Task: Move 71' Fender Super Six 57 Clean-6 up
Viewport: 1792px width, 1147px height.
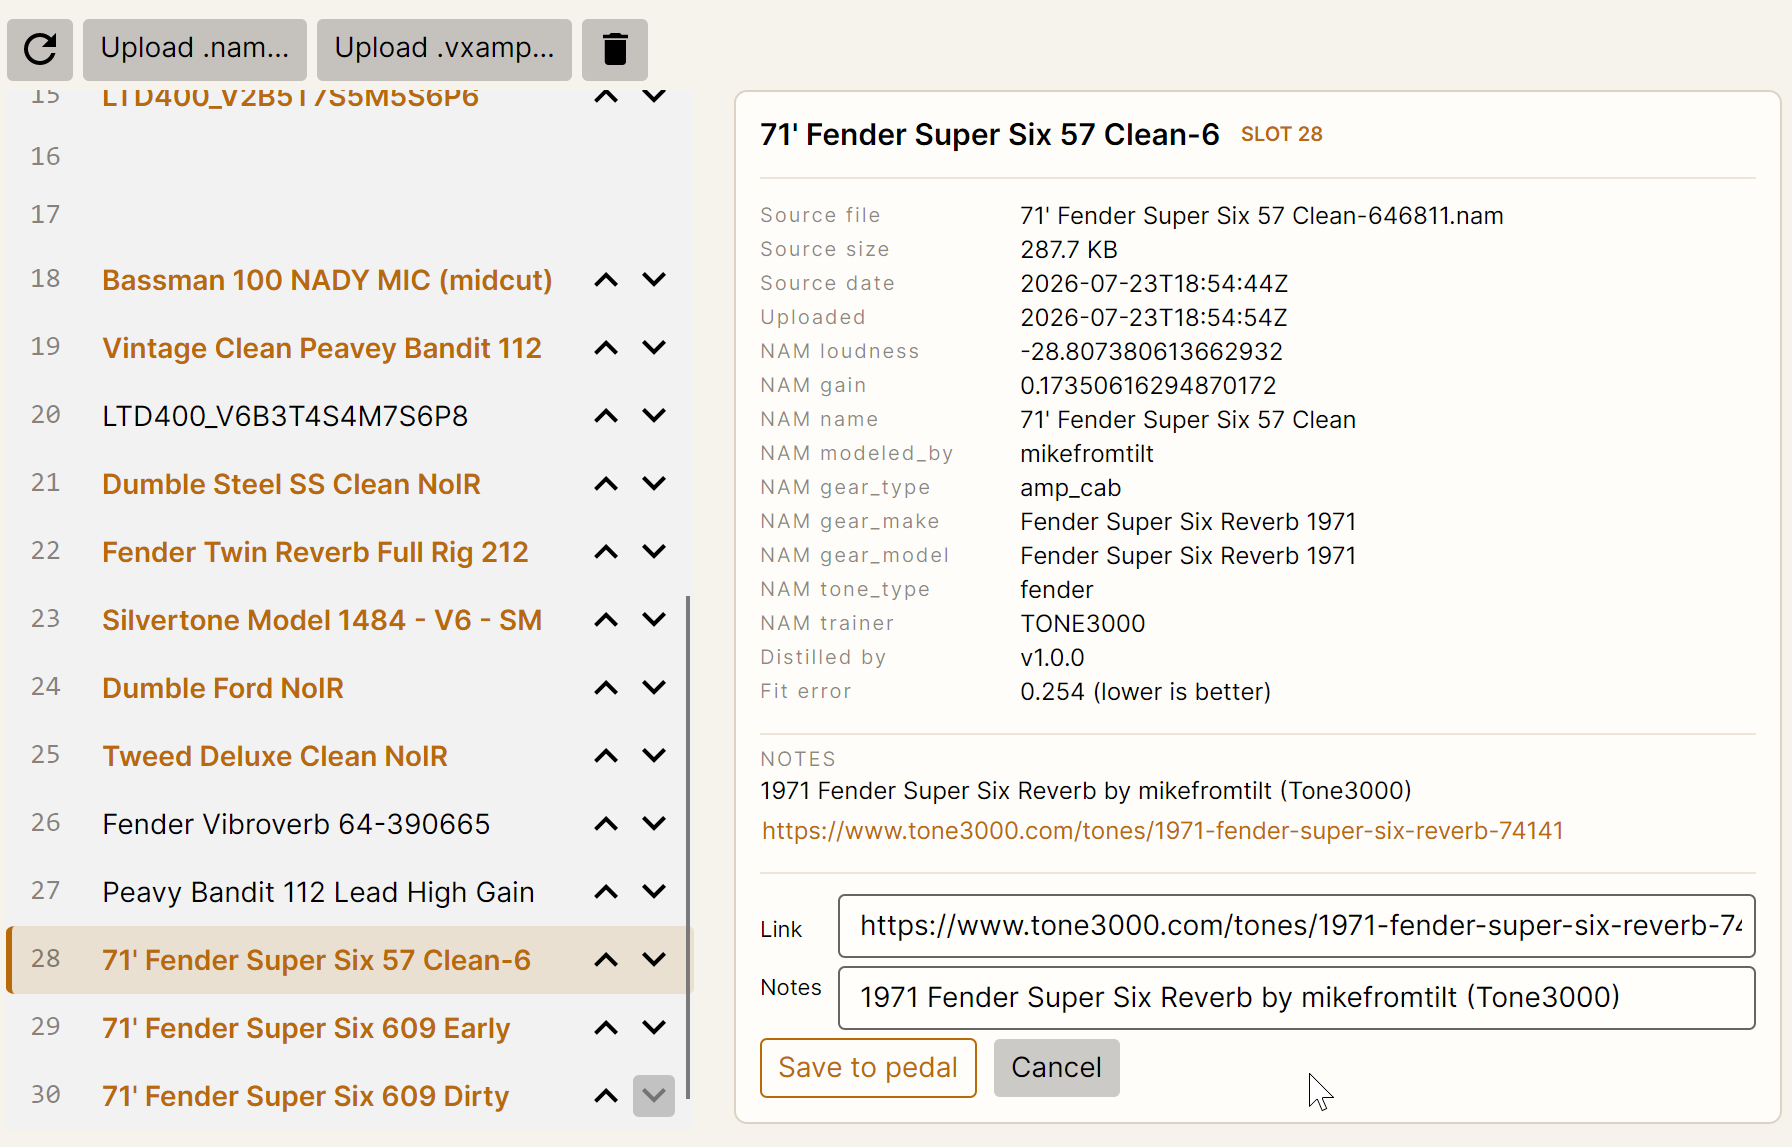Action: click(x=606, y=960)
